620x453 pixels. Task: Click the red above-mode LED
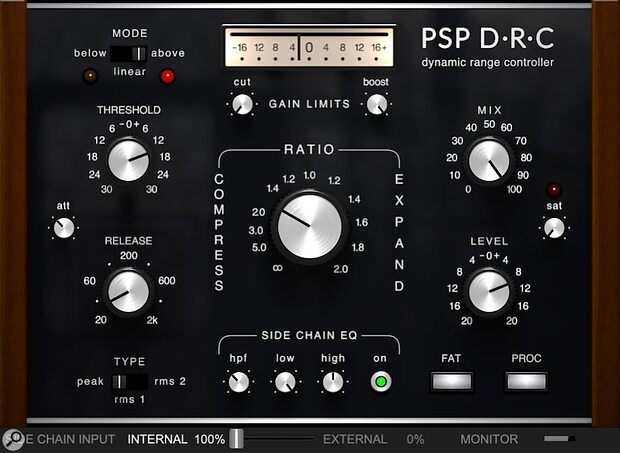tap(167, 76)
